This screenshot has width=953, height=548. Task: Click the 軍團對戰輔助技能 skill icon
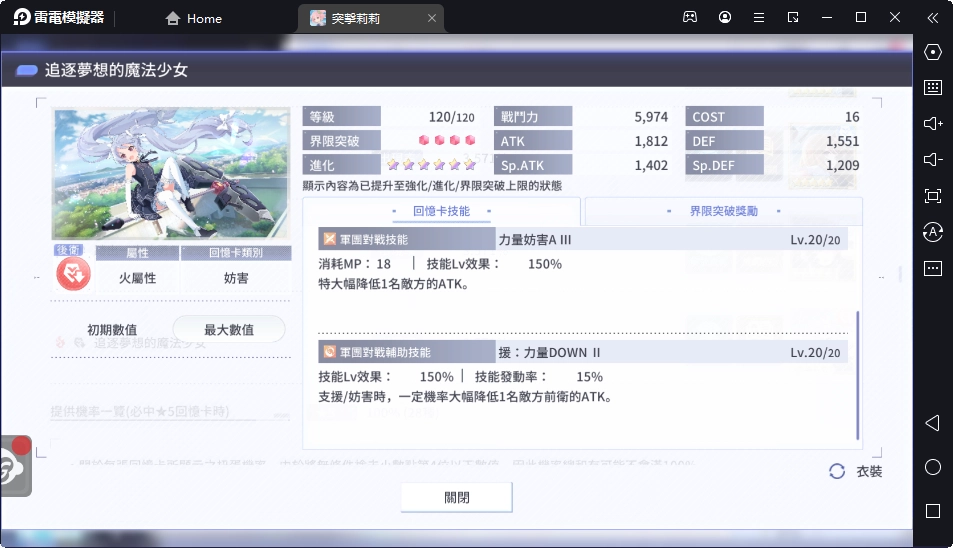click(x=329, y=352)
